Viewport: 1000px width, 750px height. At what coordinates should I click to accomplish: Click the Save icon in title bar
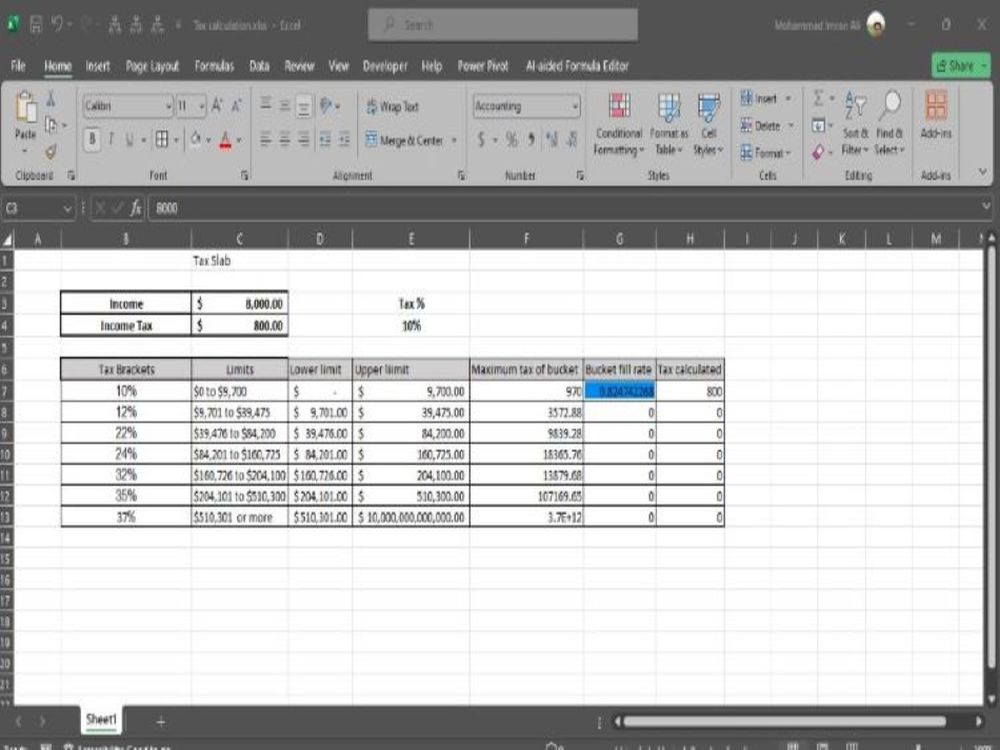(x=36, y=25)
